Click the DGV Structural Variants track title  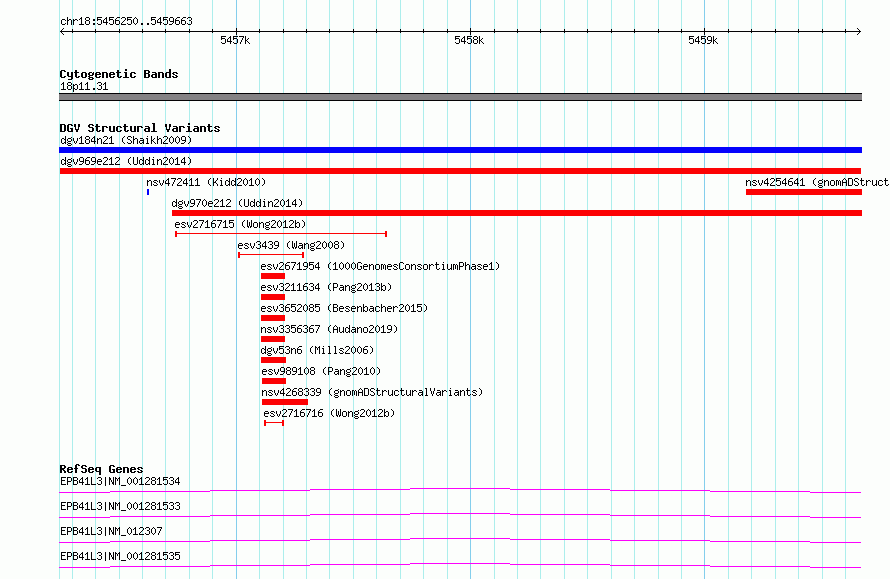pyautogui.click(x=140, y=128)
